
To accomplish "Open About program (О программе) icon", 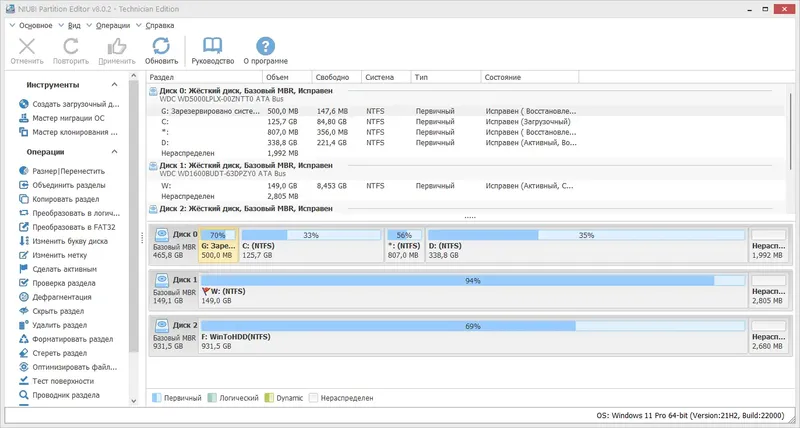I will point(265,46).
